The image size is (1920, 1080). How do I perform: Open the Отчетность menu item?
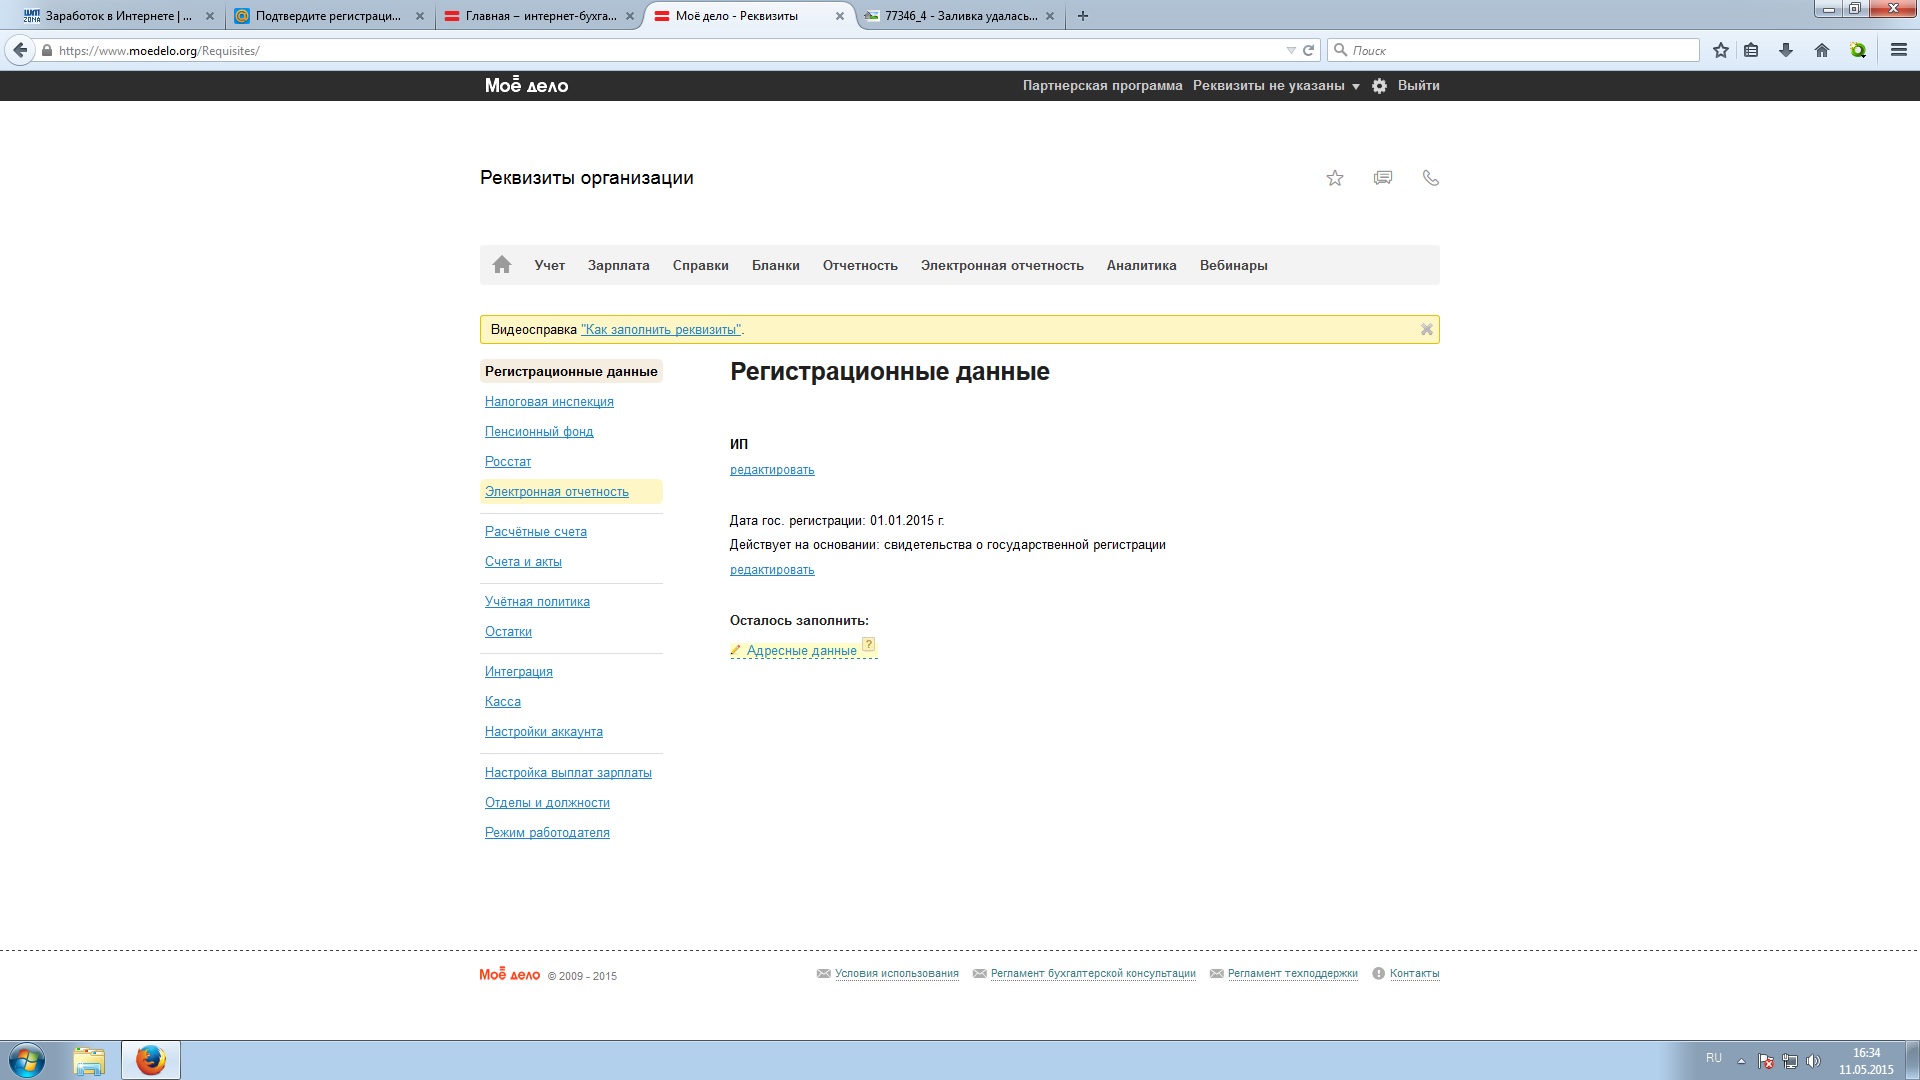pyautogui.click(x=860, y=265)
